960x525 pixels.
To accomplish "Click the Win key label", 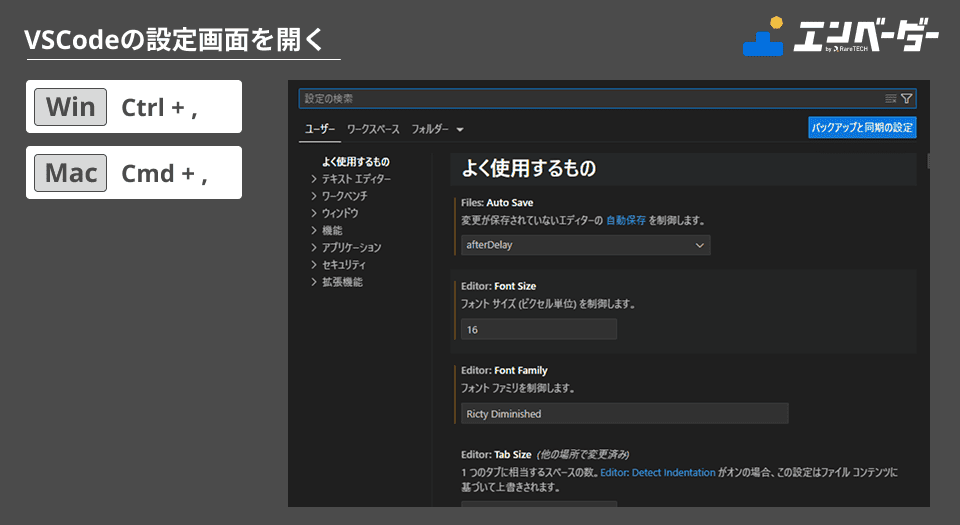I will coord(70,107).
